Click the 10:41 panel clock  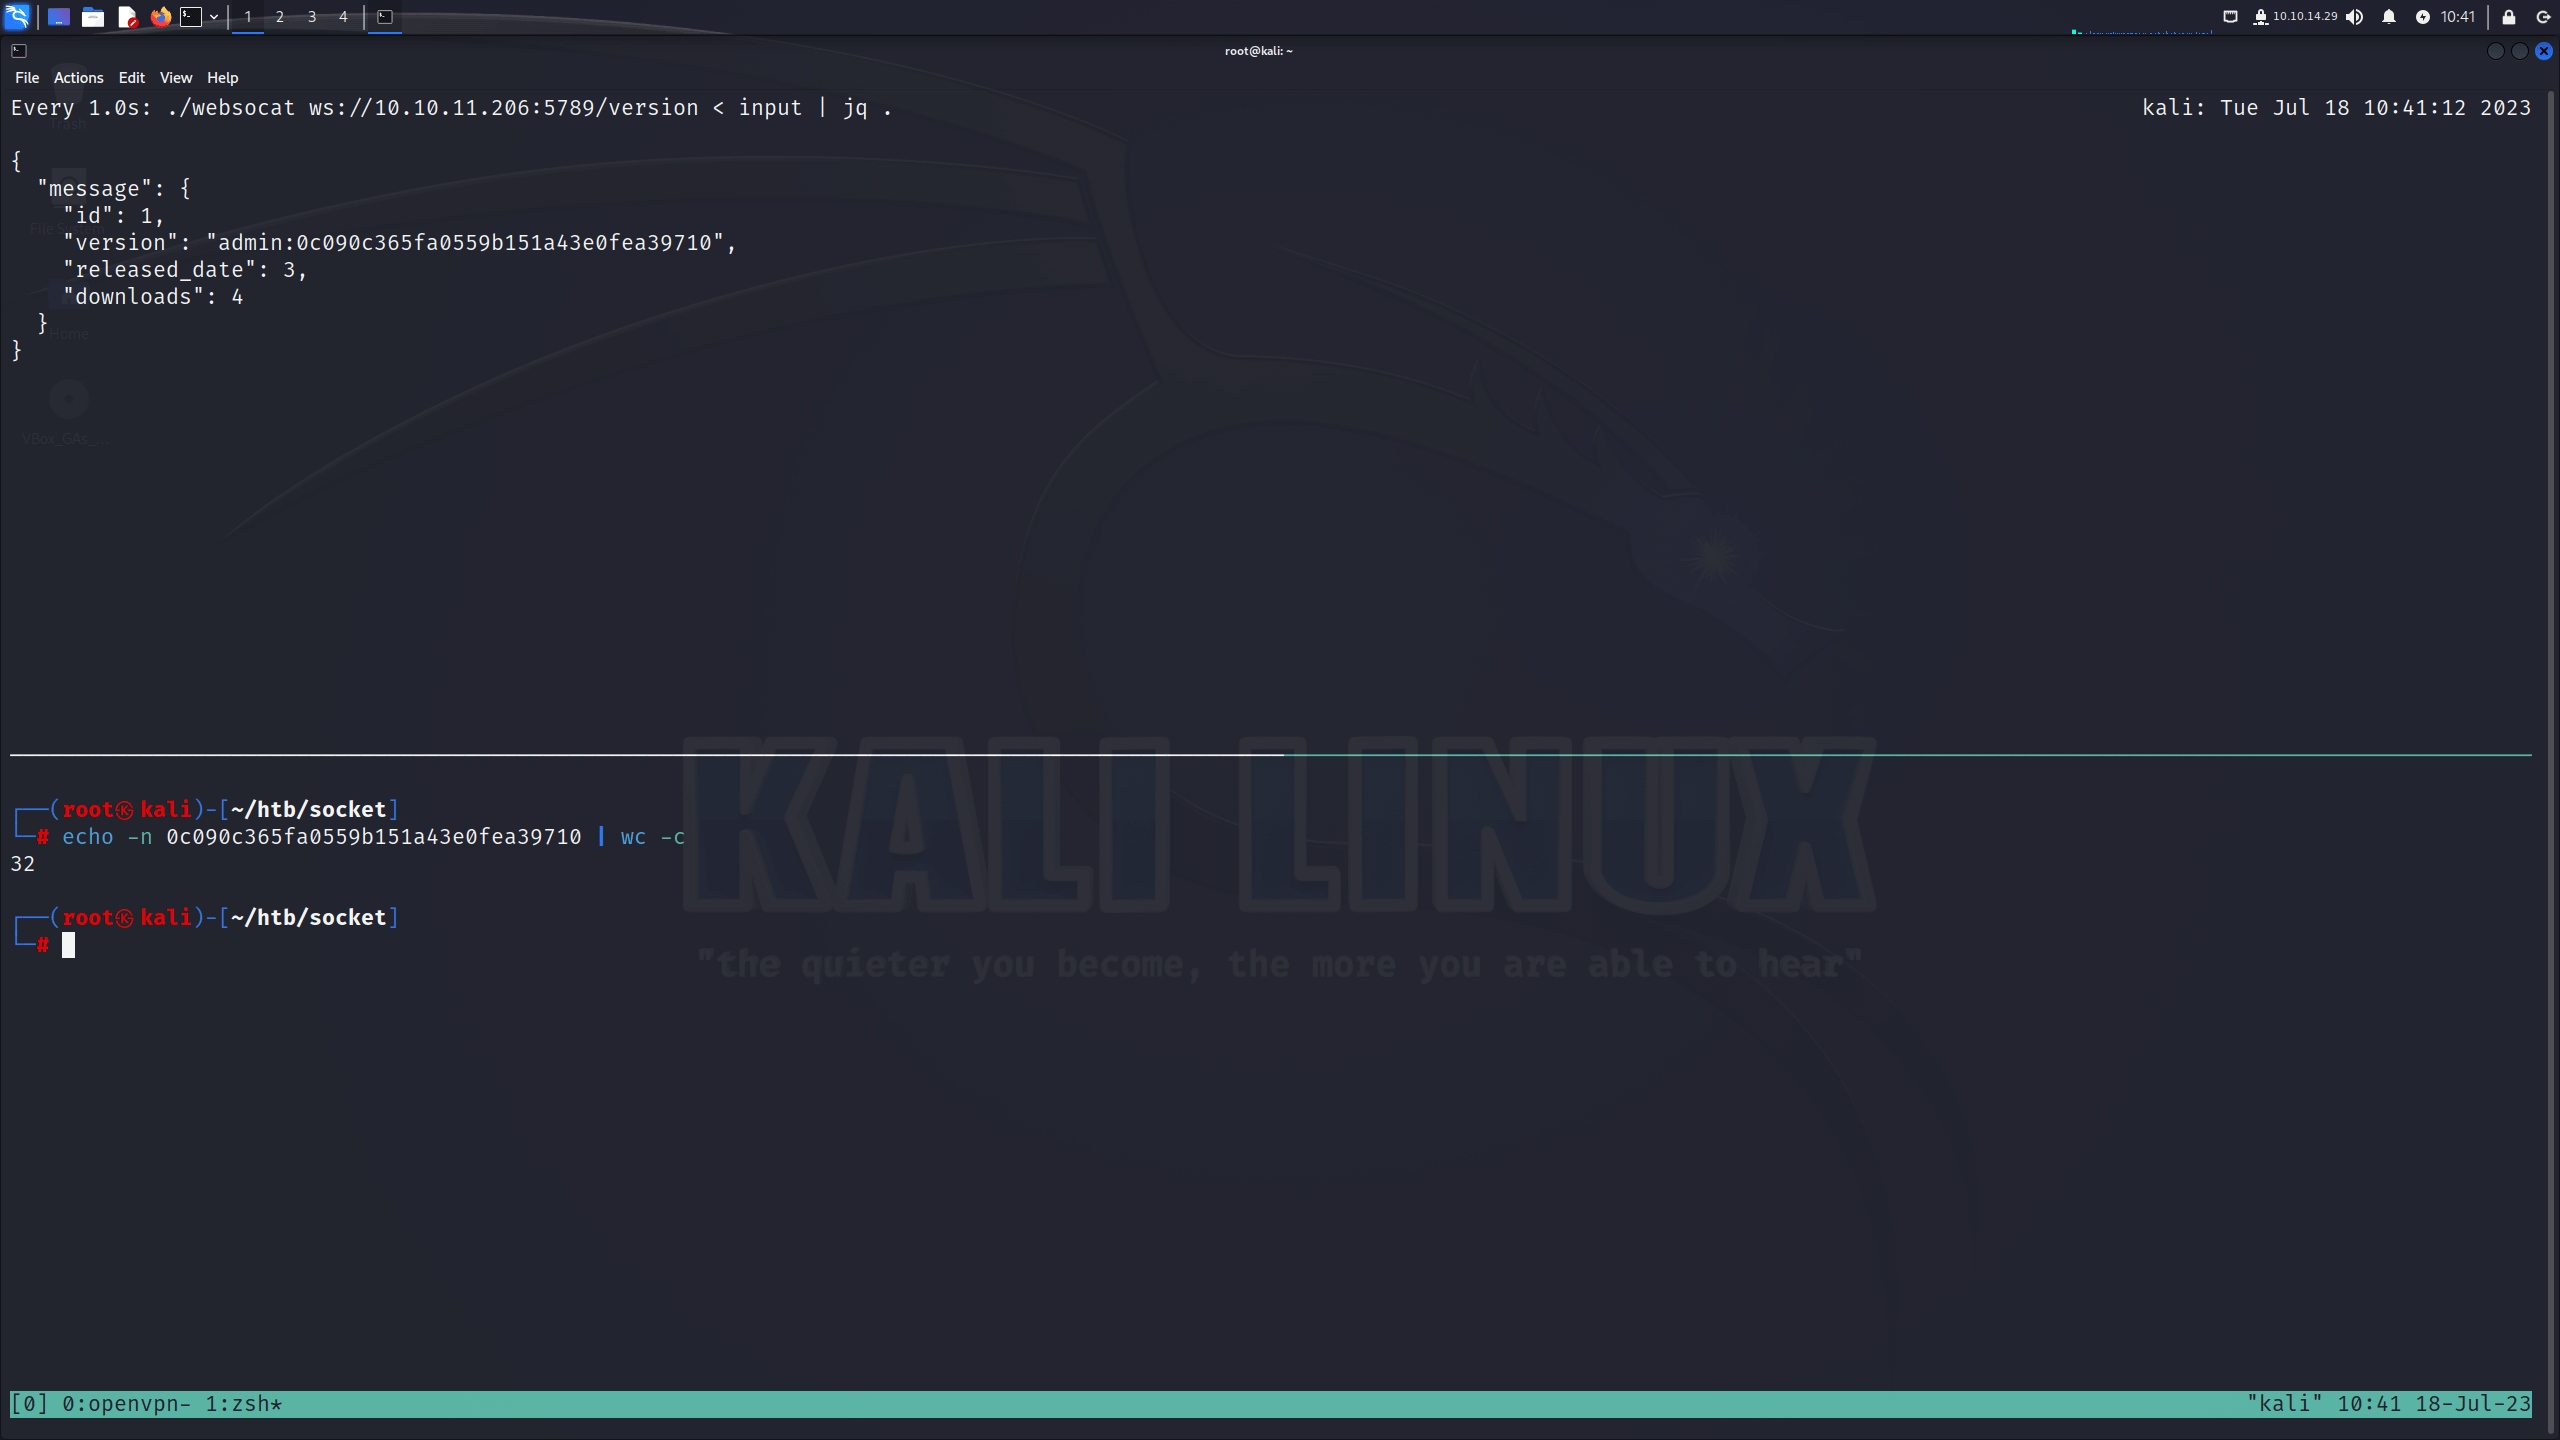(x=2457, y=17)
